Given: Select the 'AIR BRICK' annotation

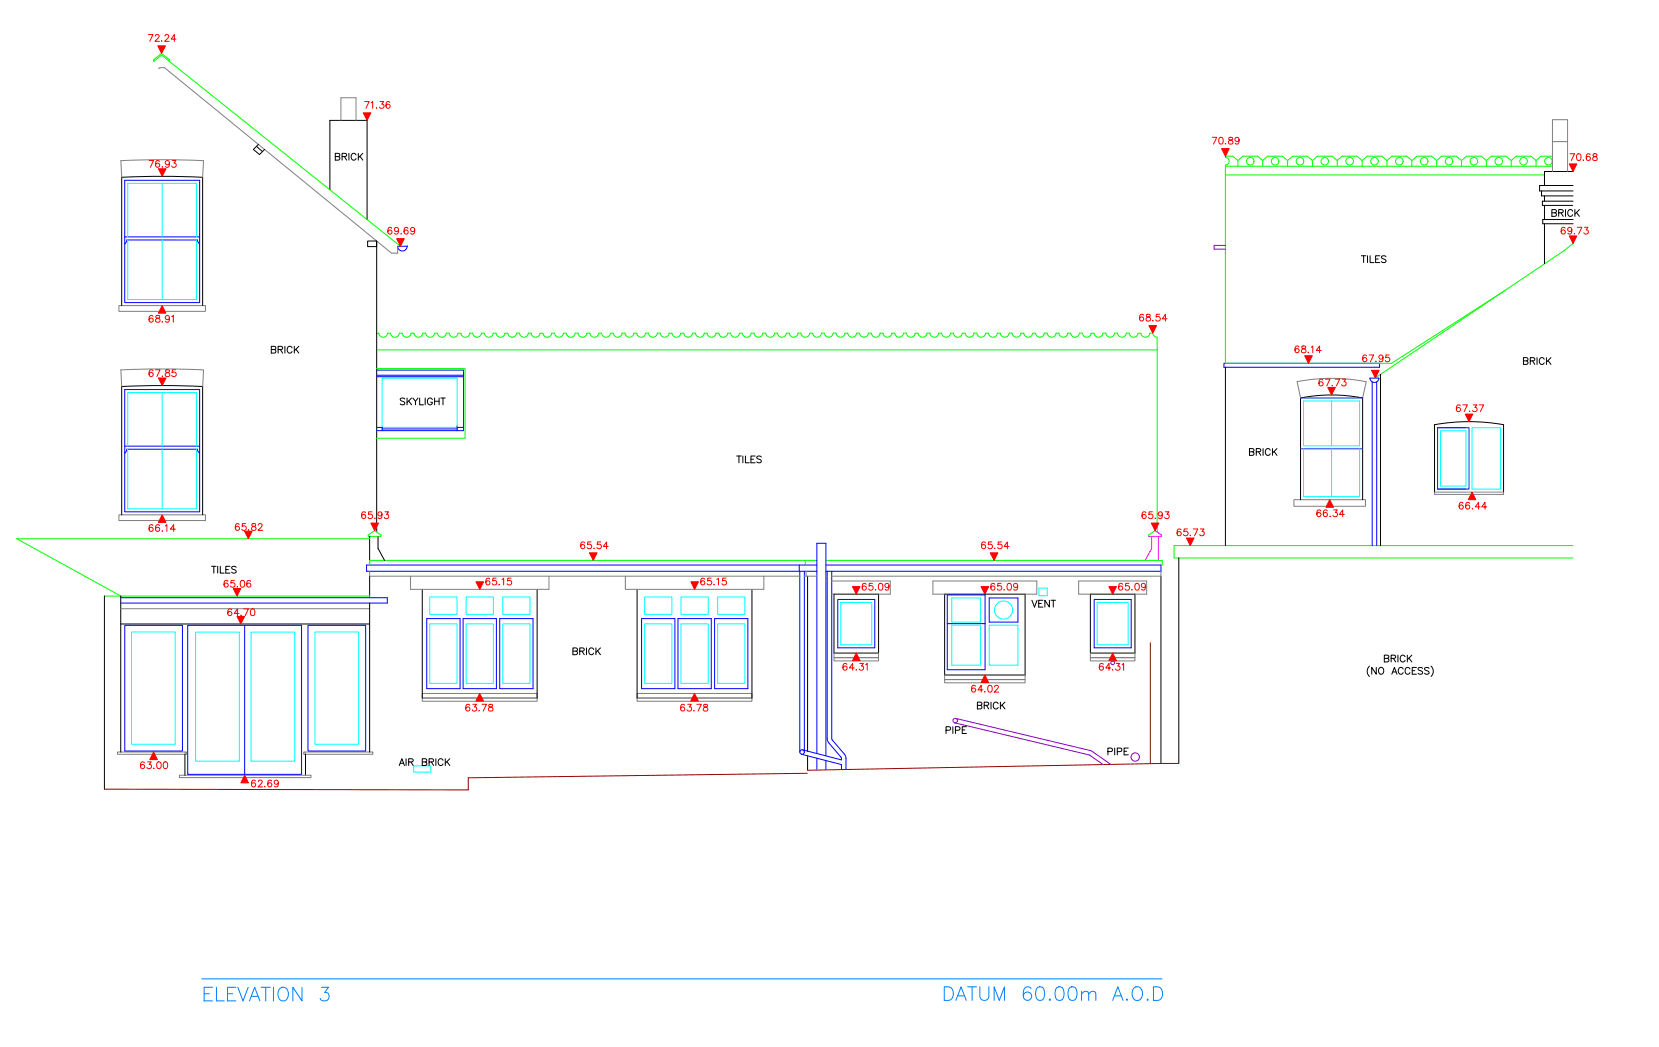Looking at the screenshot, I should tap(424, 762).
